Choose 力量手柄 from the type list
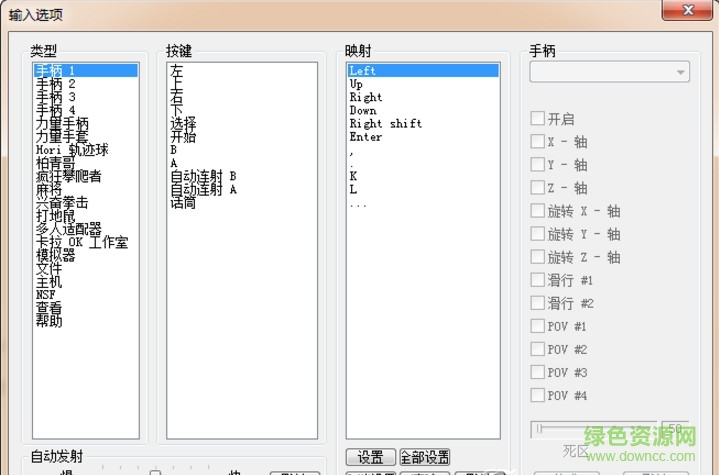 click(x=62, y=123)
